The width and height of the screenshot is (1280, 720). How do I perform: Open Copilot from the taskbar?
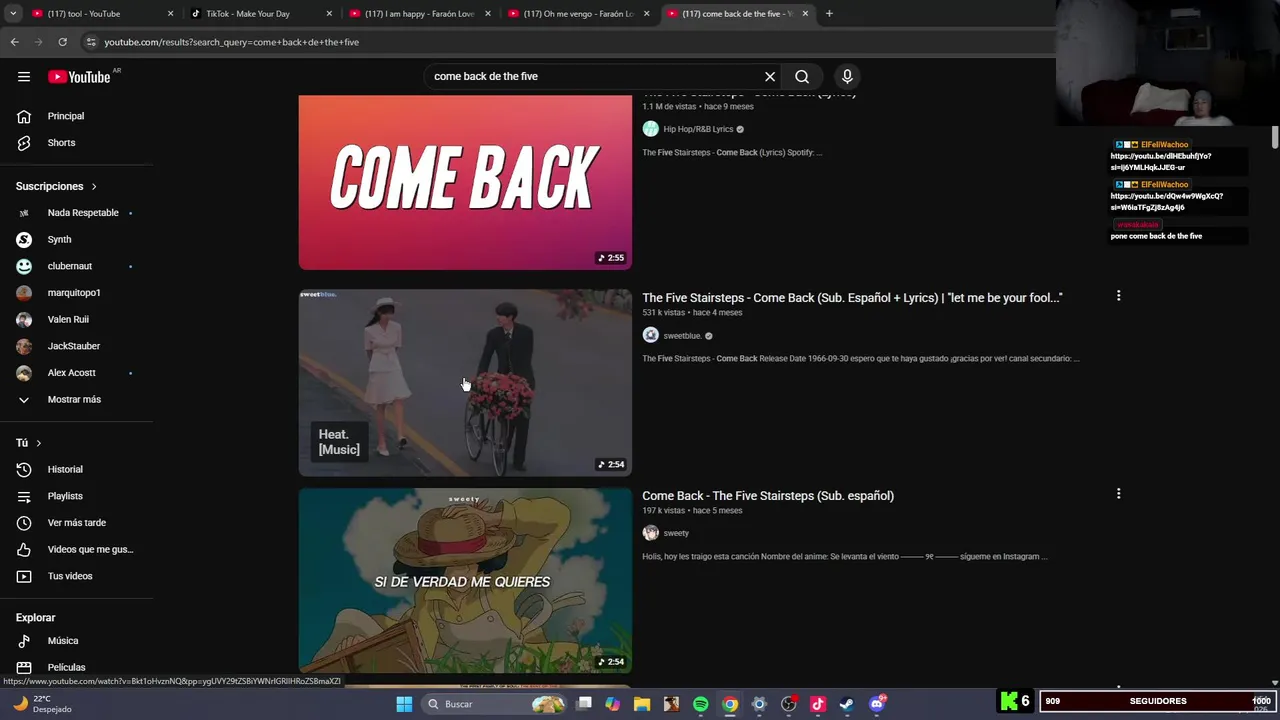click(613, 704)
